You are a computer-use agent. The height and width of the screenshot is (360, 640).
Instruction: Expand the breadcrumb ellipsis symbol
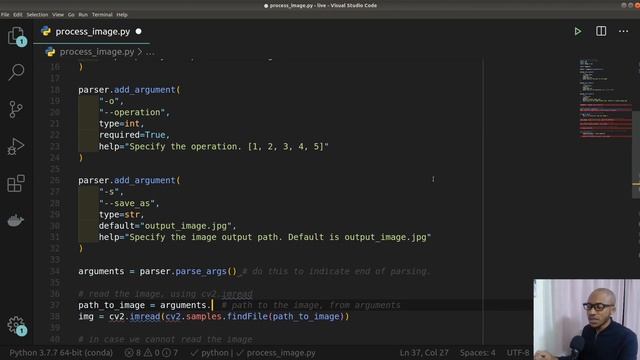pos(150,52)
